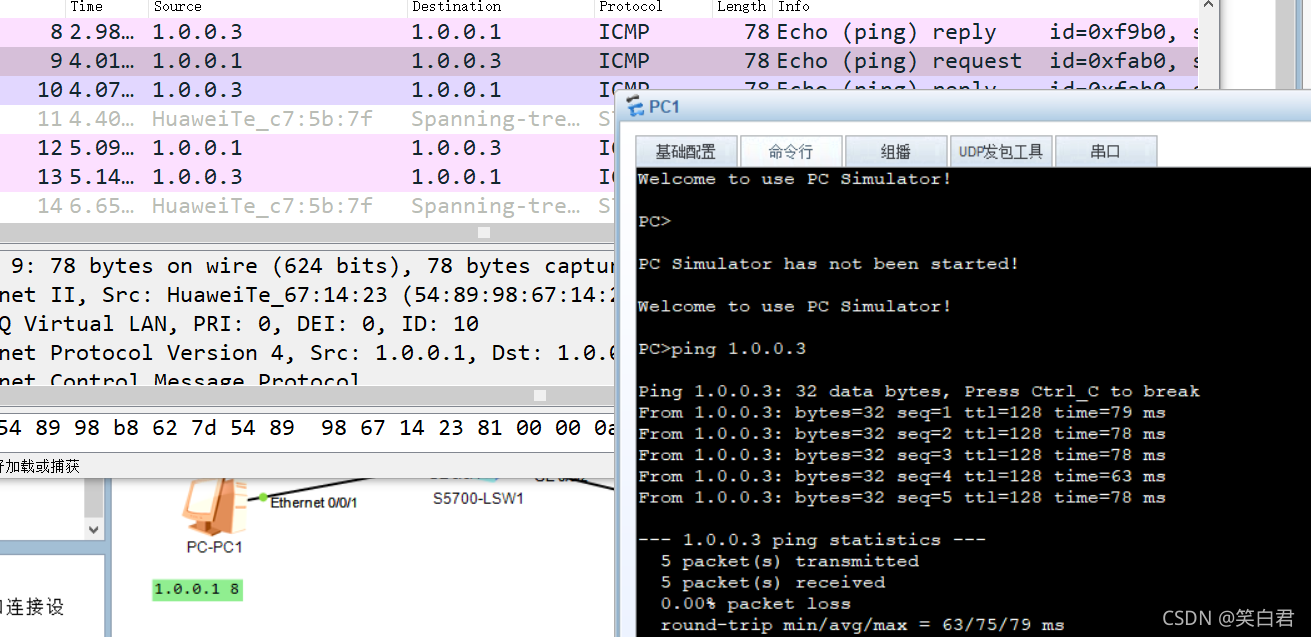1311x637 pixels.
Task: Expand frame line '78 bytes on wire (624 bits)'
Action: point(306,266)
